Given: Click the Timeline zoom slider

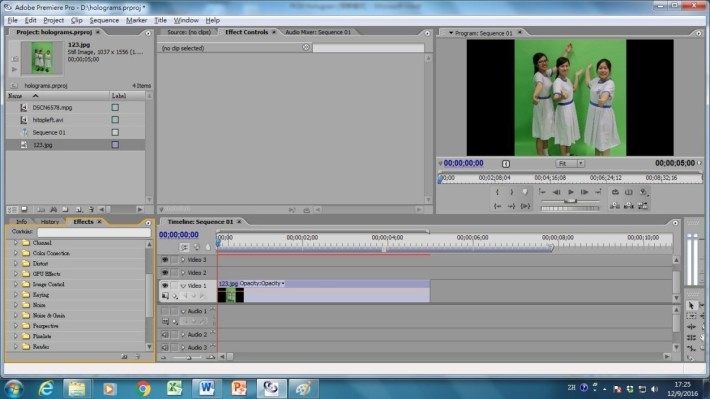Looking at the screenshot, I should tap(188, 357).
